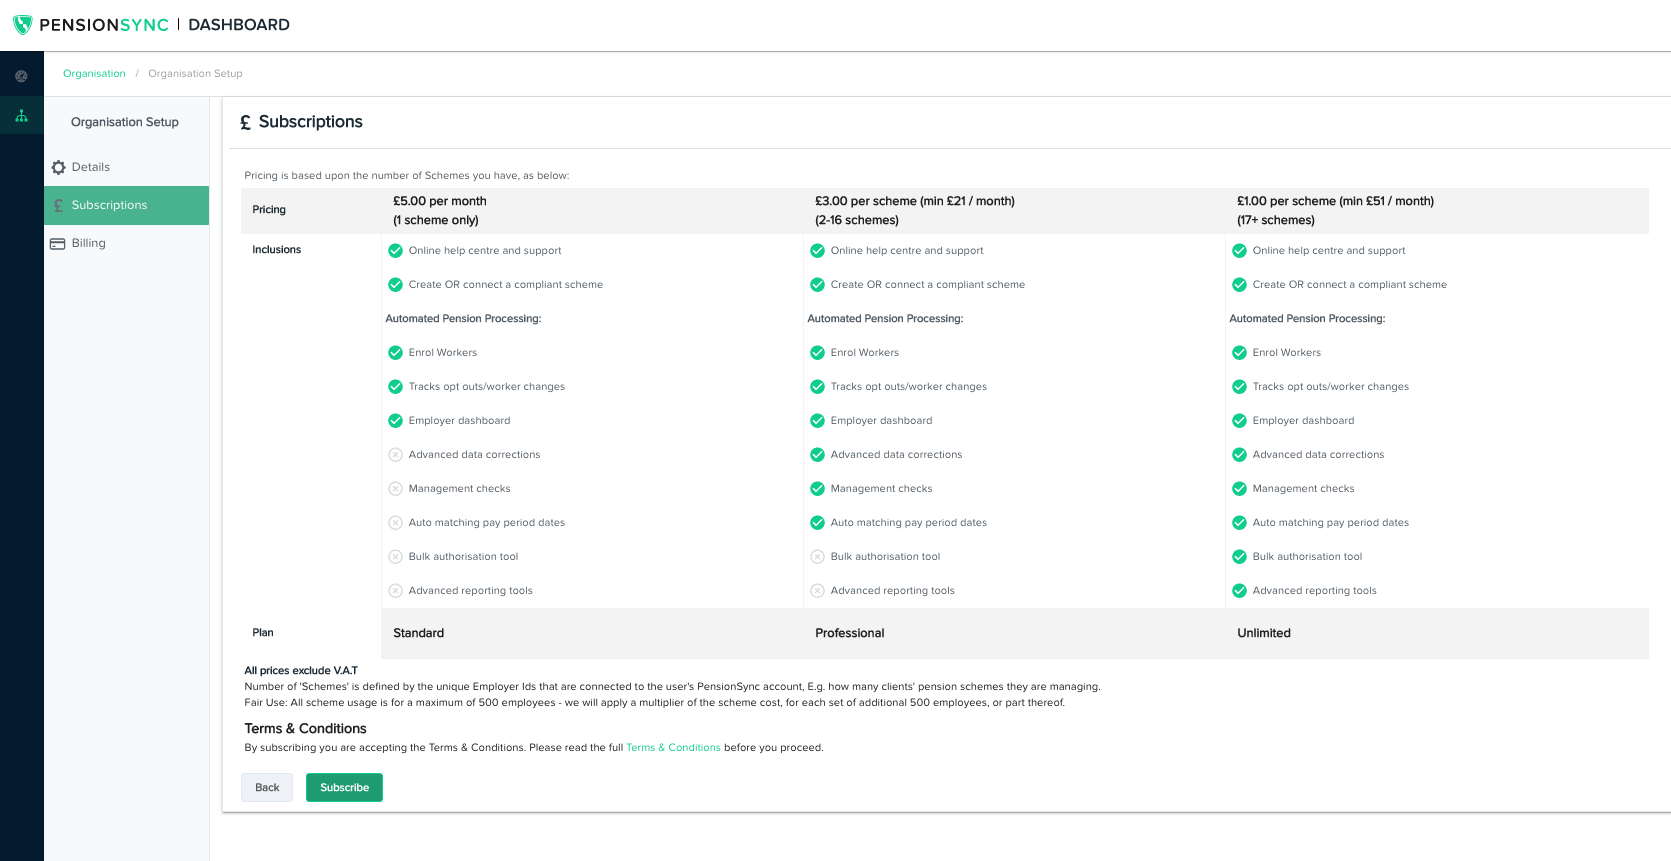Click Professional plan's Advanced reporting tools cross icon

point(817,591)
